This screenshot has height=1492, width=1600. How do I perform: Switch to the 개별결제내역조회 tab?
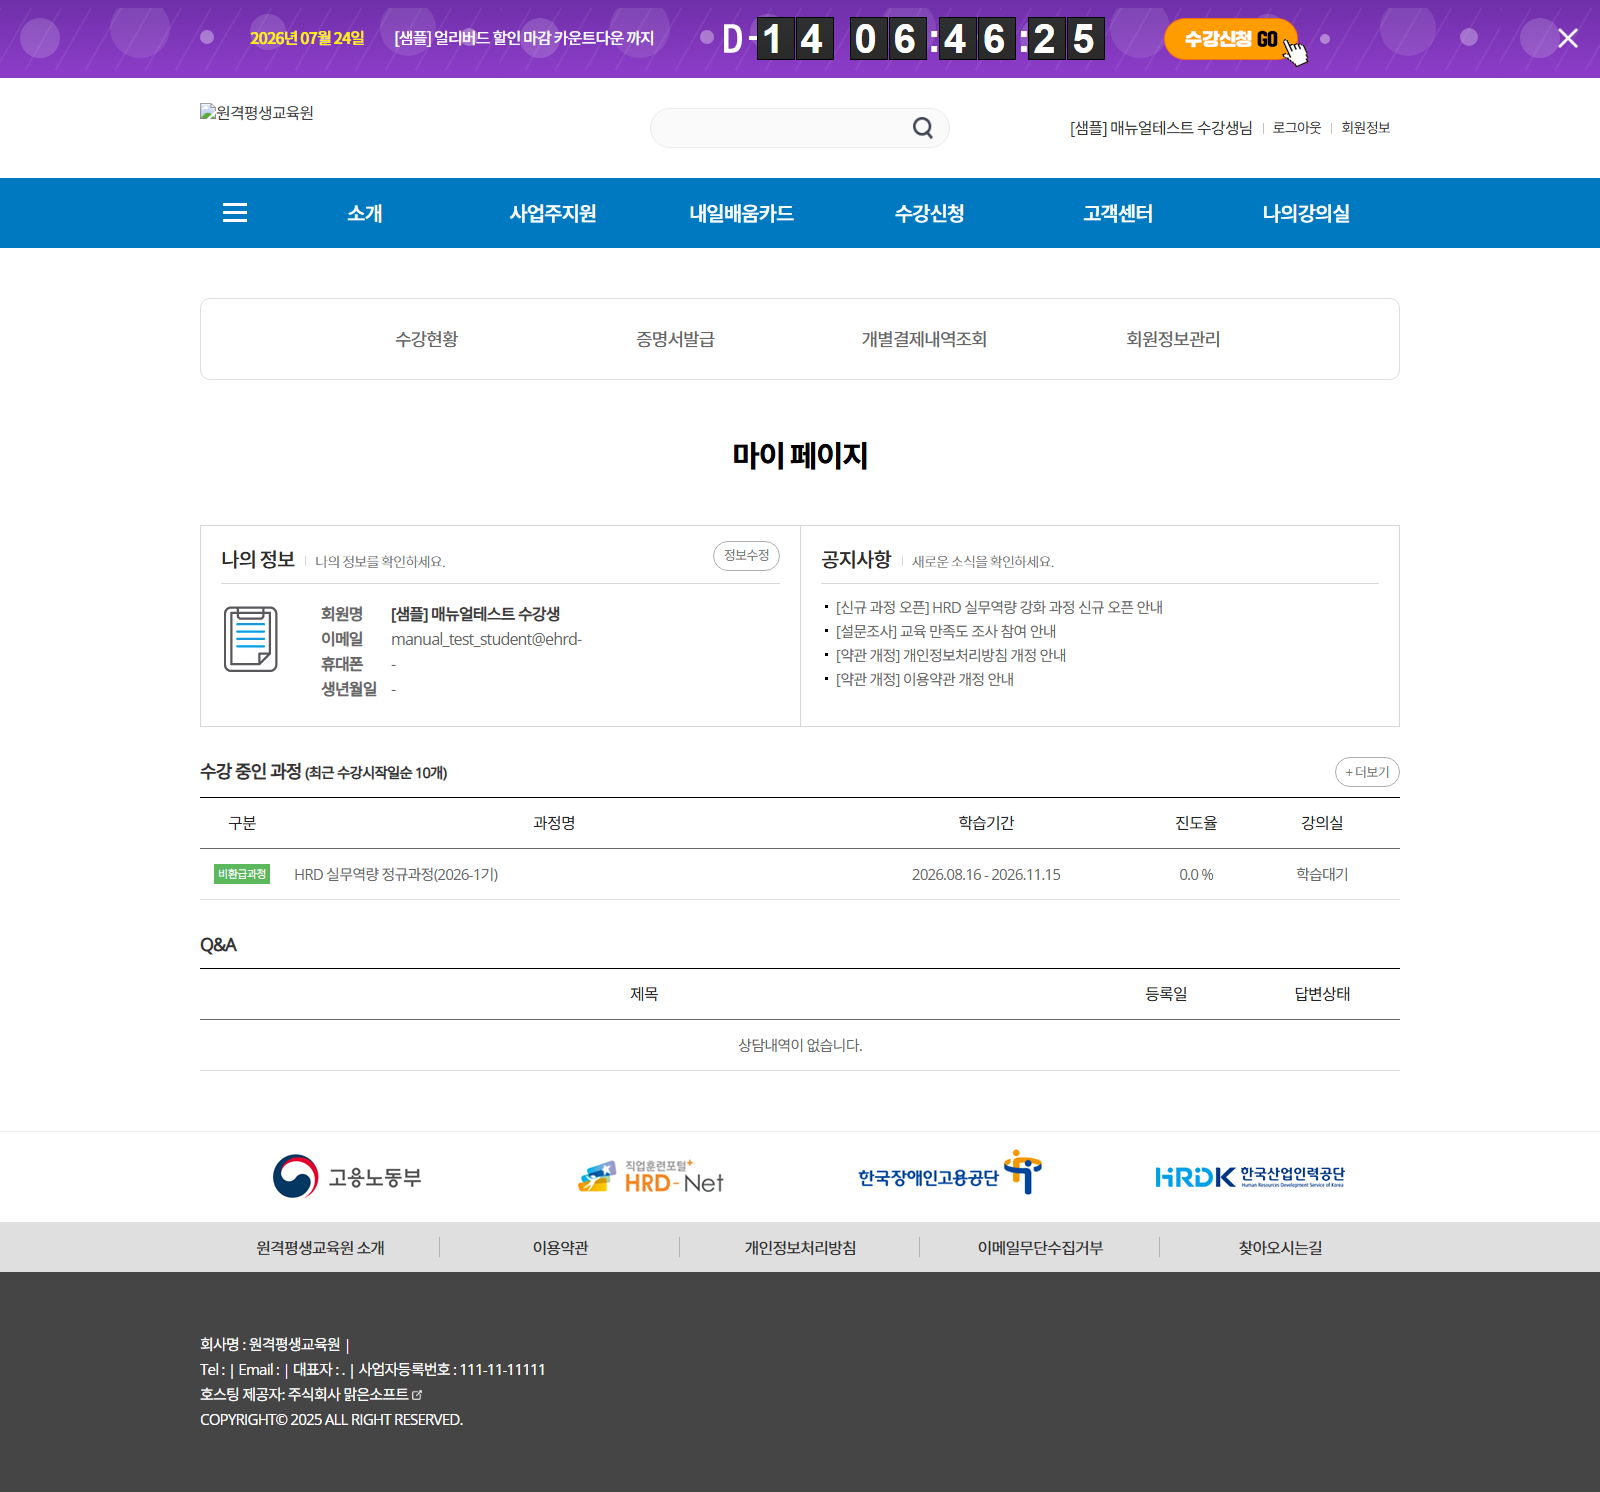924,339
